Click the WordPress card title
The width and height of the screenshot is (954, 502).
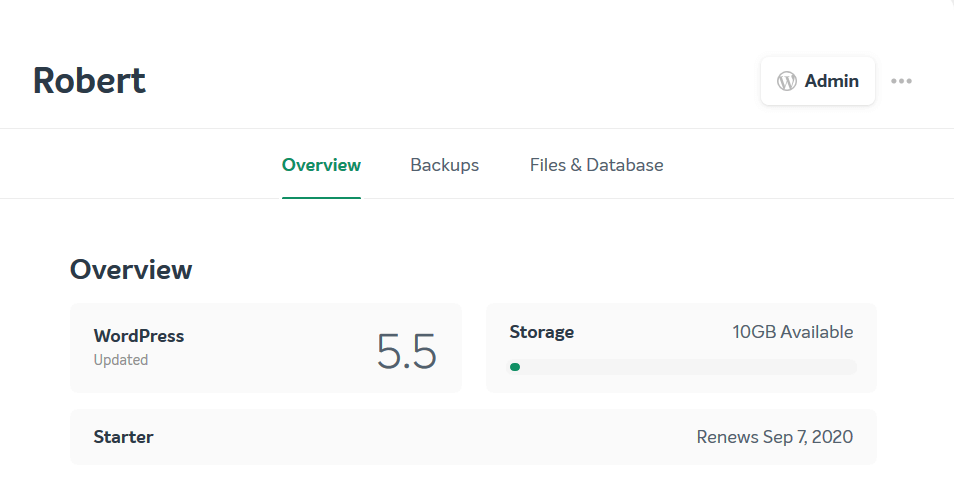point(139,336)
